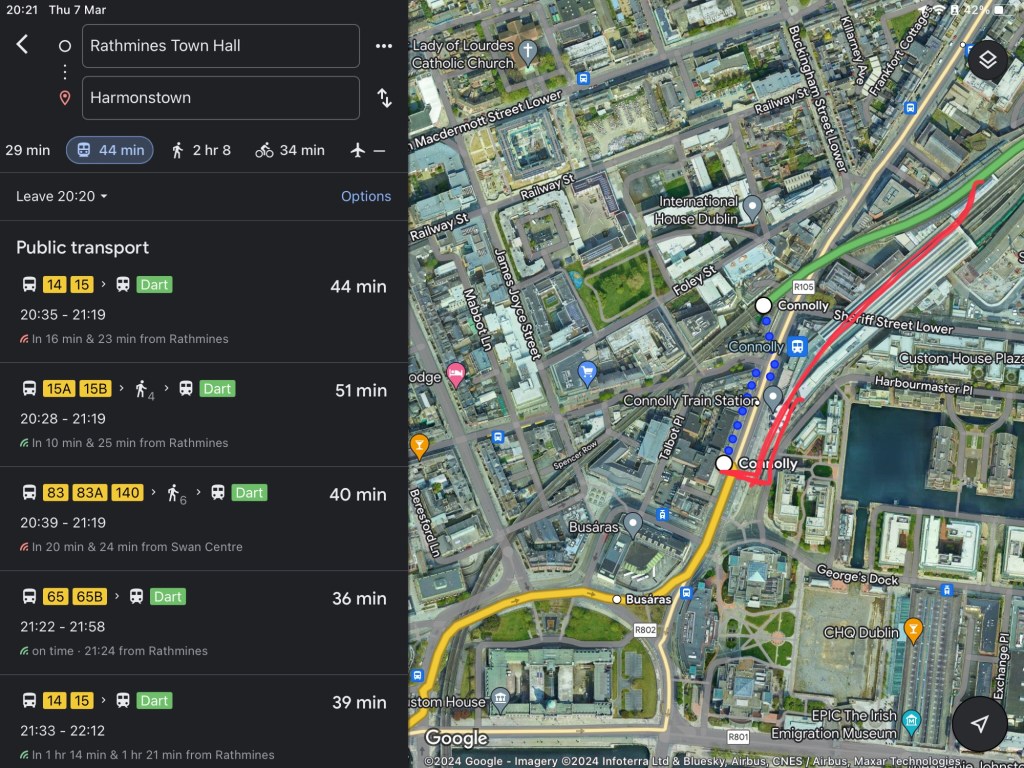The image size is (1024, 768).
Task: Open the three-dot more options menu
Action: 384,46
